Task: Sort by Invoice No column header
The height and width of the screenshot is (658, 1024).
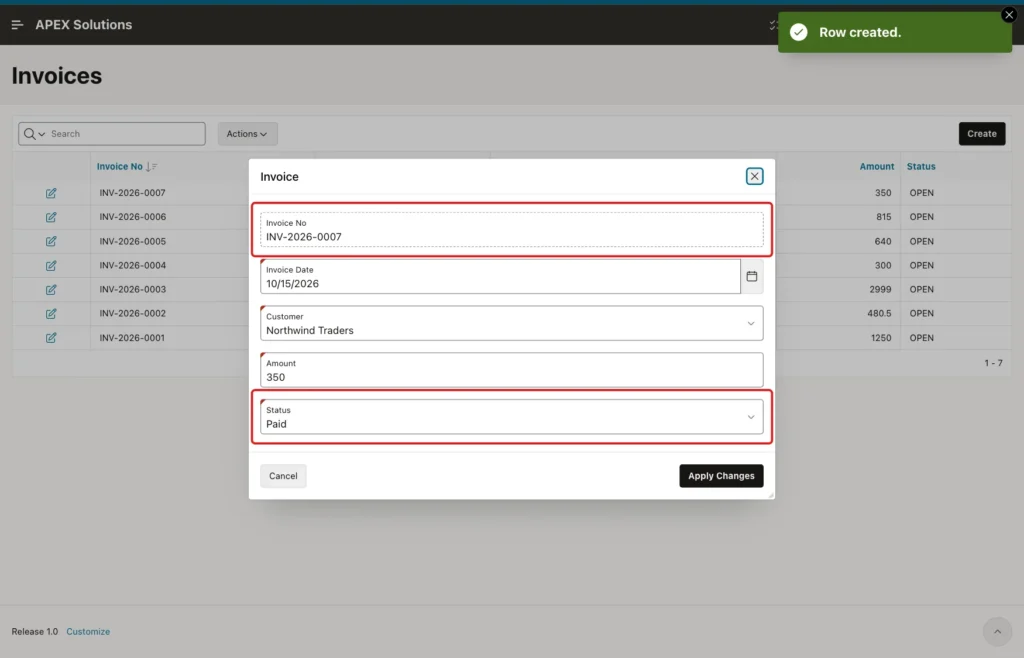Action: point(120,166)
